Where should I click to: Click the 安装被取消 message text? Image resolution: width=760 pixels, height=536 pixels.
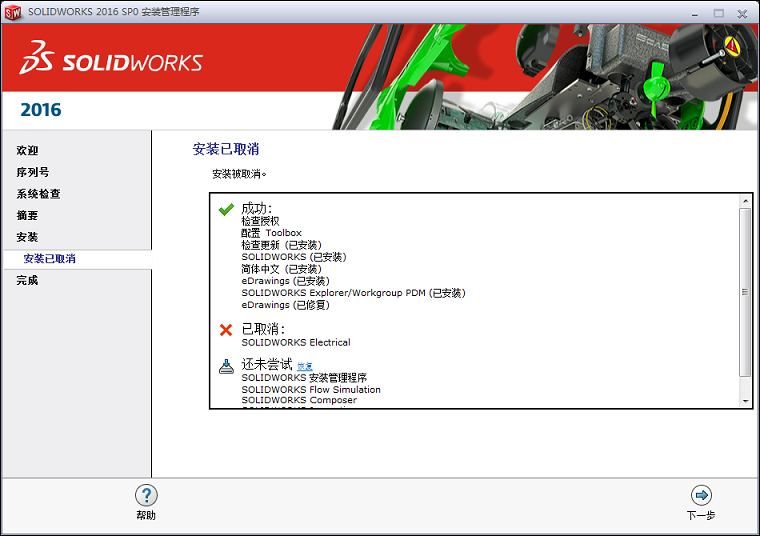click(239, 174)
